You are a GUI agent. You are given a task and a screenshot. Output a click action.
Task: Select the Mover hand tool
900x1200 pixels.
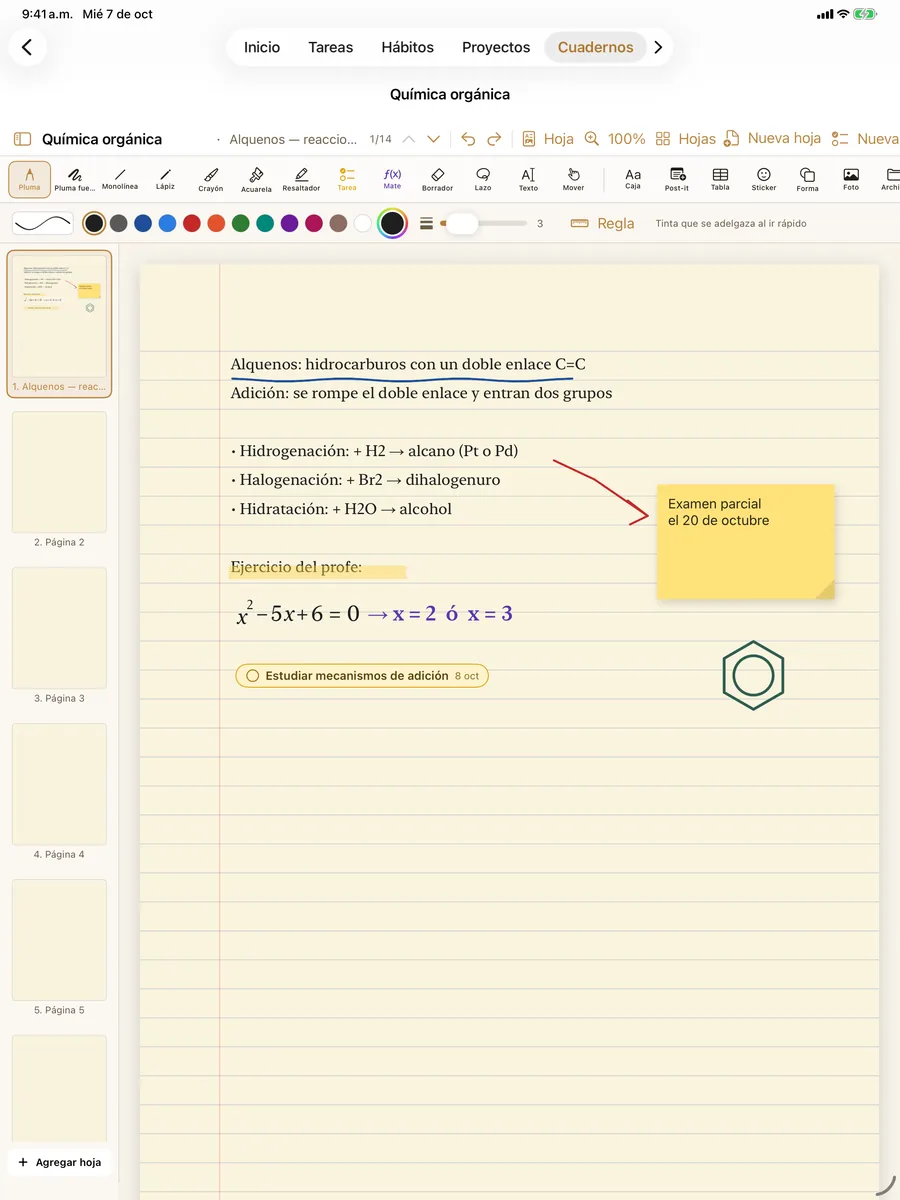click(x=573, y=179)
